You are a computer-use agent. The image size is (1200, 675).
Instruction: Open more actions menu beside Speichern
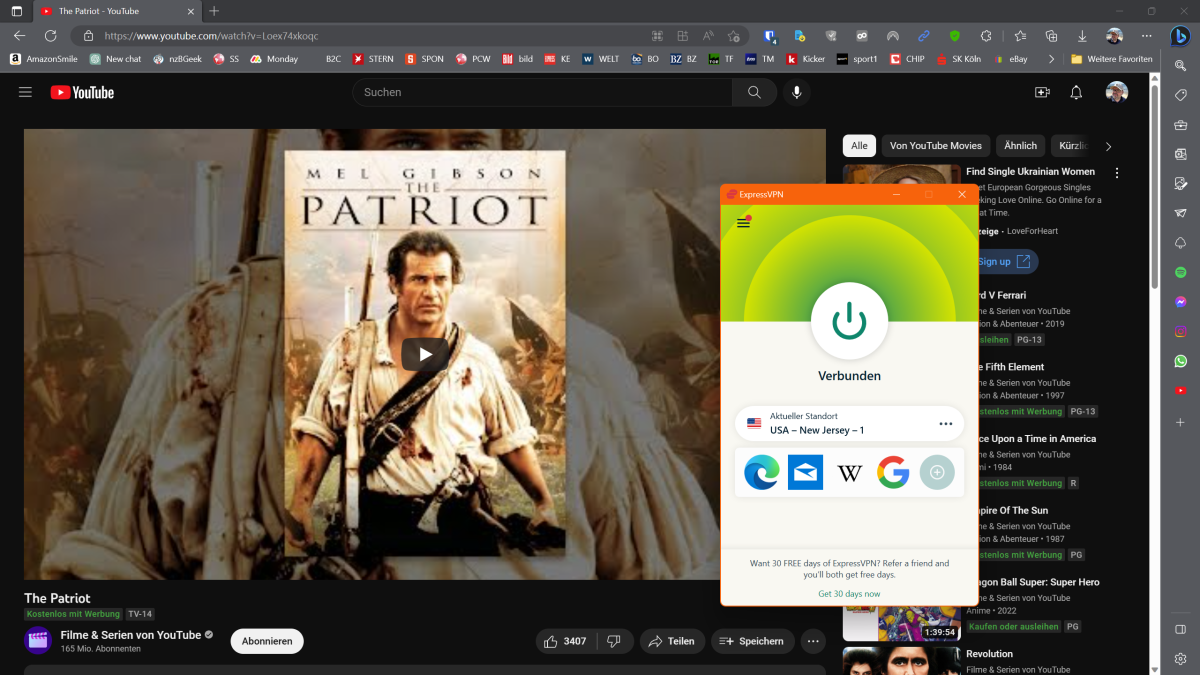814,641
